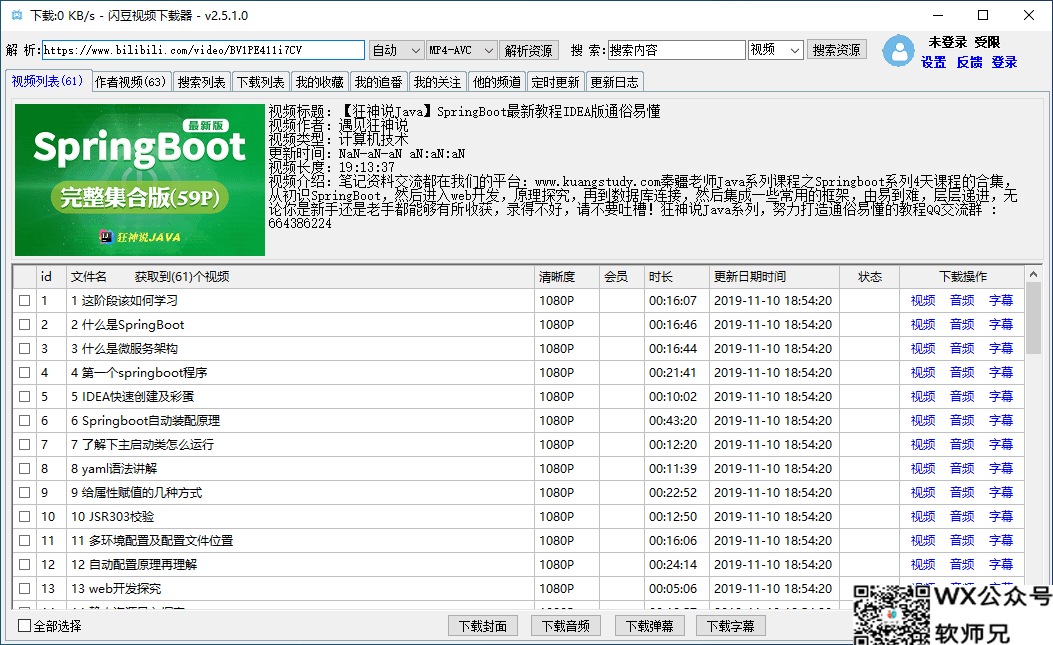
Task: Open 设置 settings
Action: pos(934,62)
